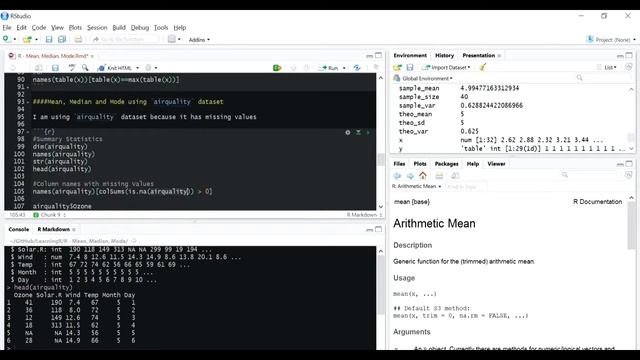Open an existing file with the folder icon
640x360 pixels.
click(x=27, y=40)
